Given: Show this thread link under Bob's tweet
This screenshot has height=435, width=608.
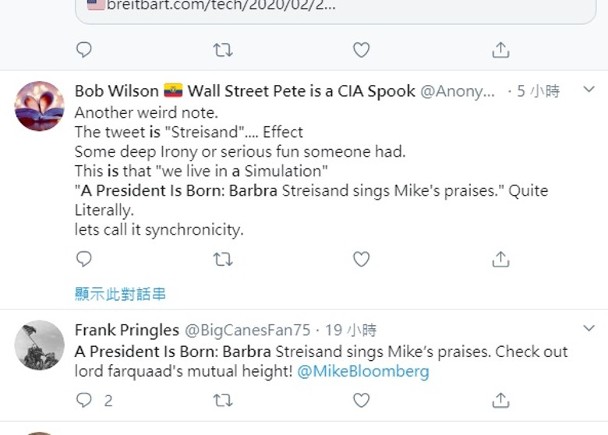Looking at the screenshot, I should tap(120, 293).
